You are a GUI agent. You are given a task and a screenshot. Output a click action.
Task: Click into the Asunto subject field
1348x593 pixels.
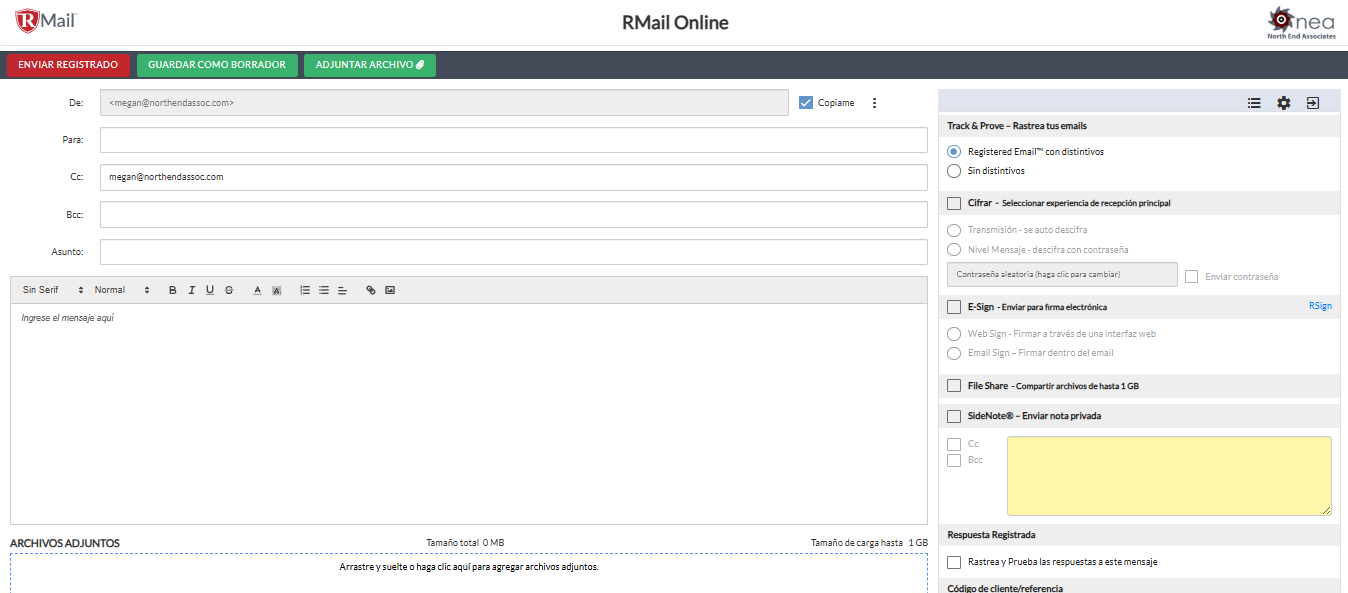[513, 252]
